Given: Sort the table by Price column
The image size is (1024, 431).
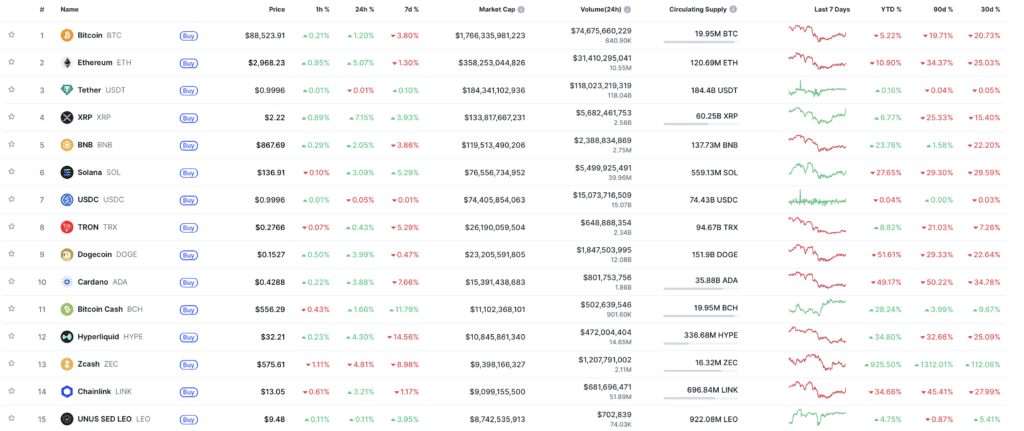Looking at the screenshot, I should tap(277, 10).
